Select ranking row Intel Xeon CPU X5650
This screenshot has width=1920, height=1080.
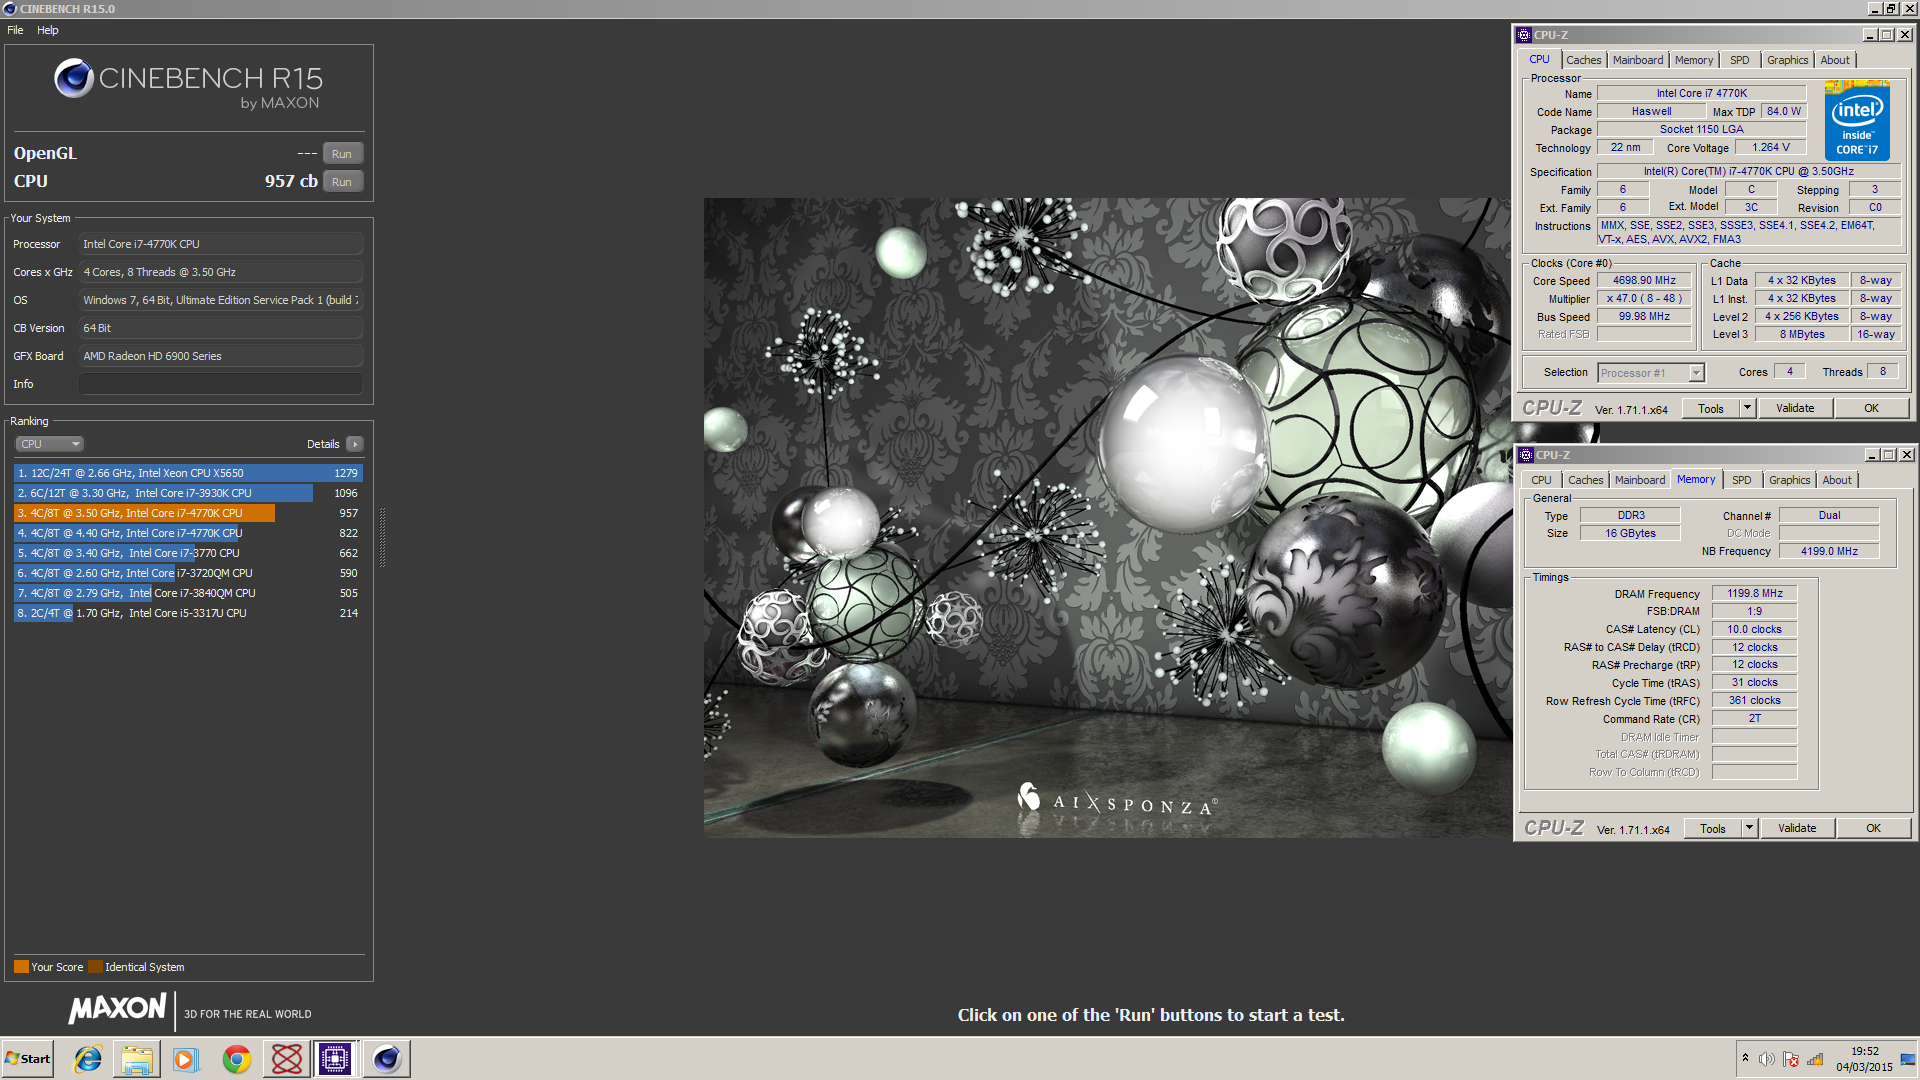[188, 473]
